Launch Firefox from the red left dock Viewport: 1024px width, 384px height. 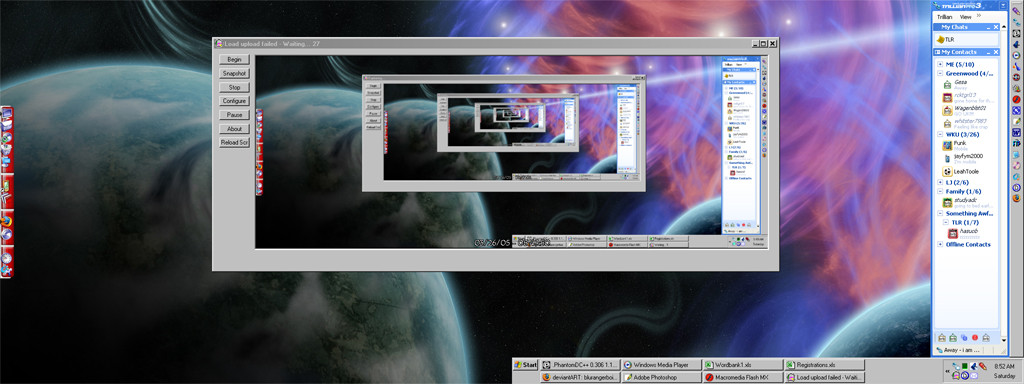pyautogui.click(x=7, y=221)
